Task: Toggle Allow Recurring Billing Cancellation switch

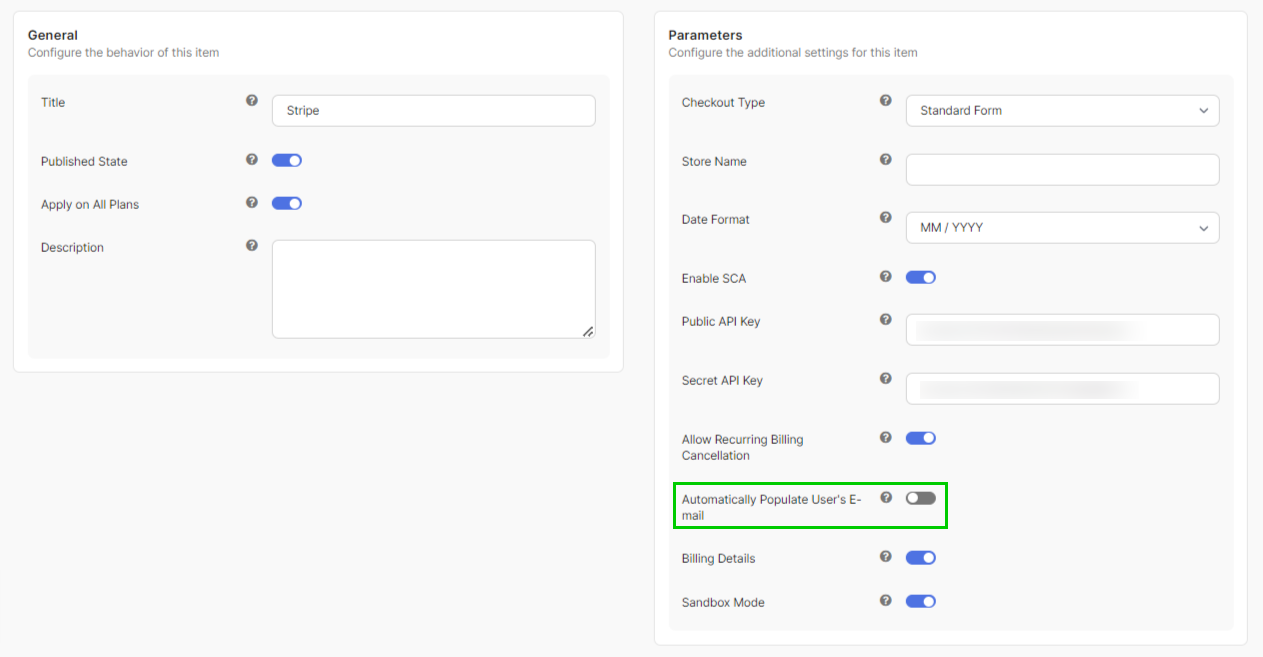Action: pyautogui.click(x=921, y=438)
